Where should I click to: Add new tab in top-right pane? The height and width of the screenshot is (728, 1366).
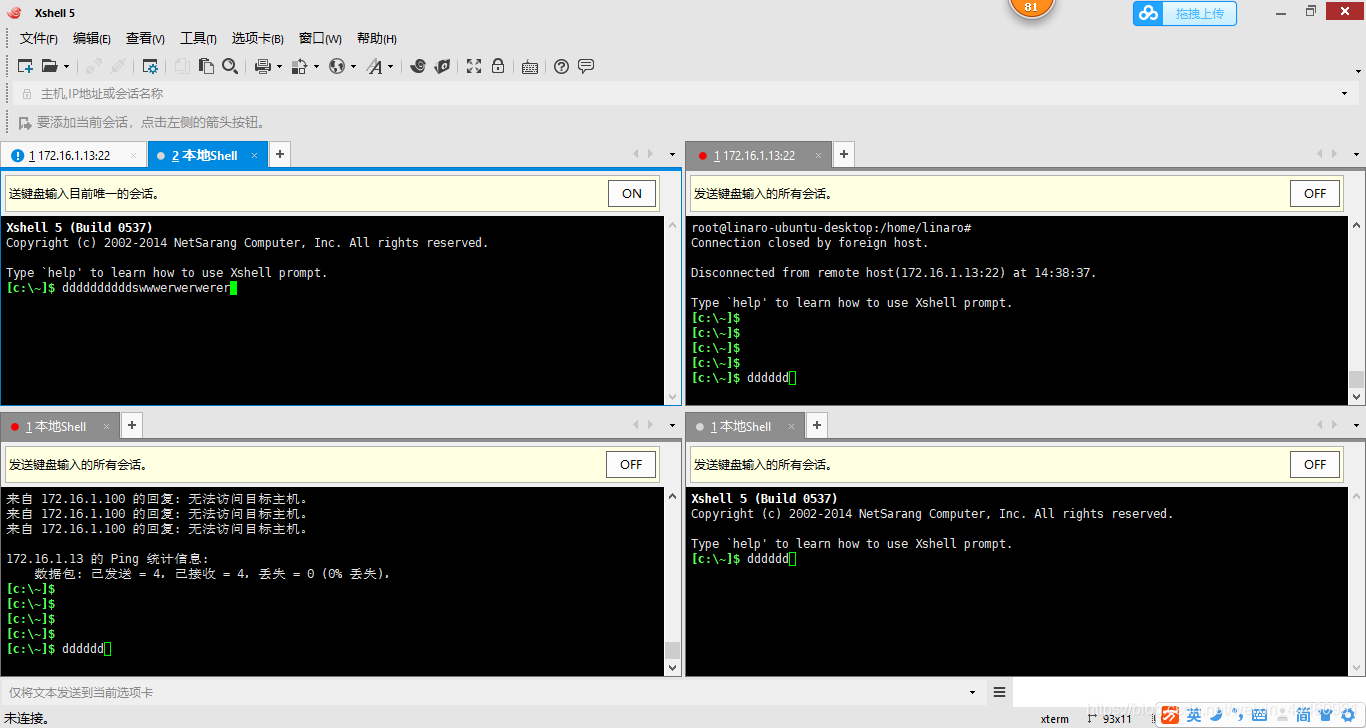pos(844,155)
